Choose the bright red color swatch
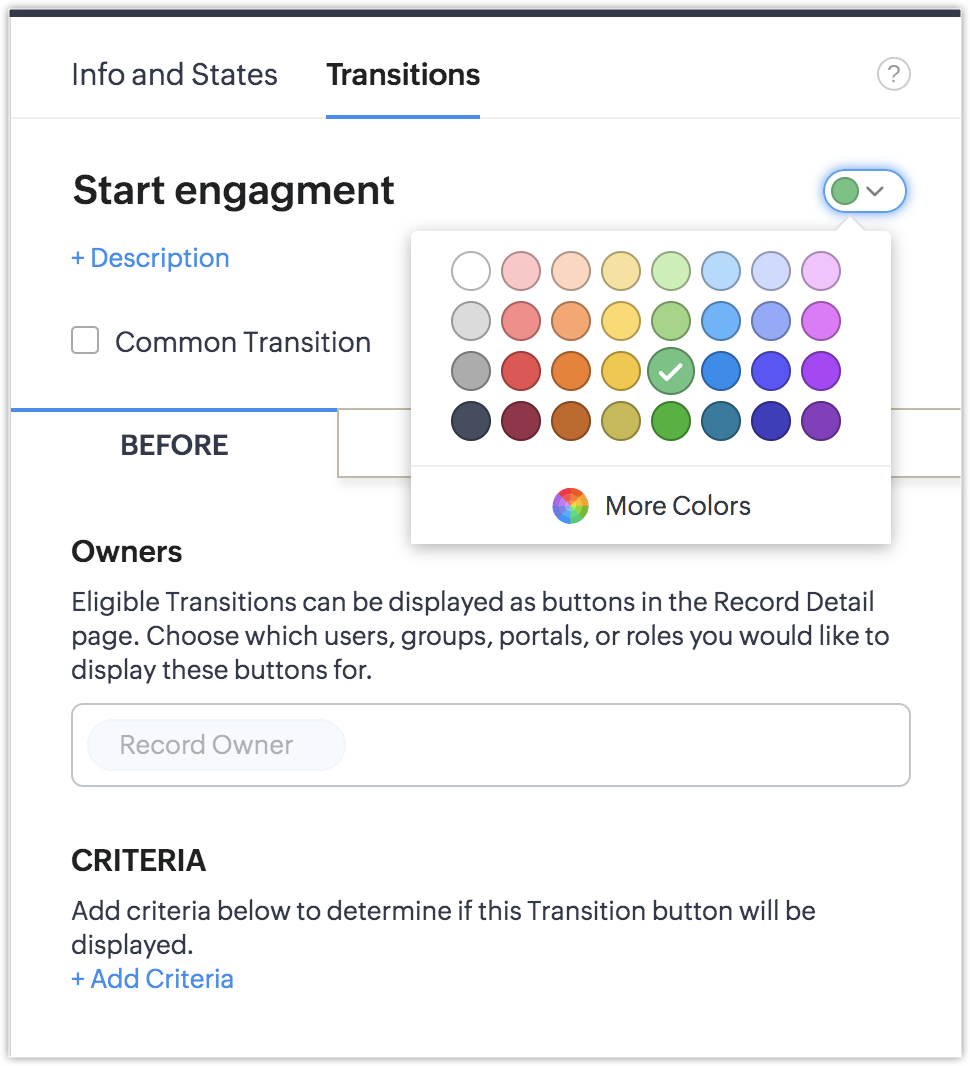The height and width of the screenshot is (1066, 970). [x=521, y=371]
